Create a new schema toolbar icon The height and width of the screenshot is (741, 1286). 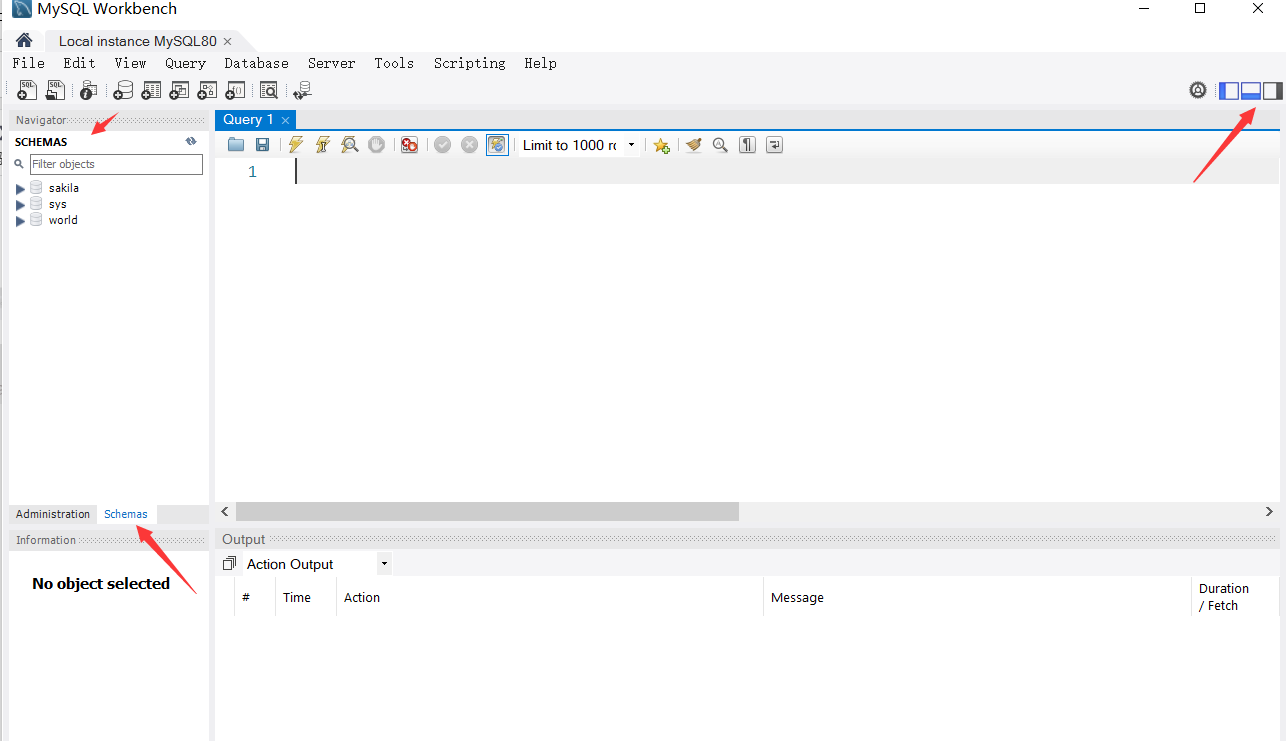122,90
